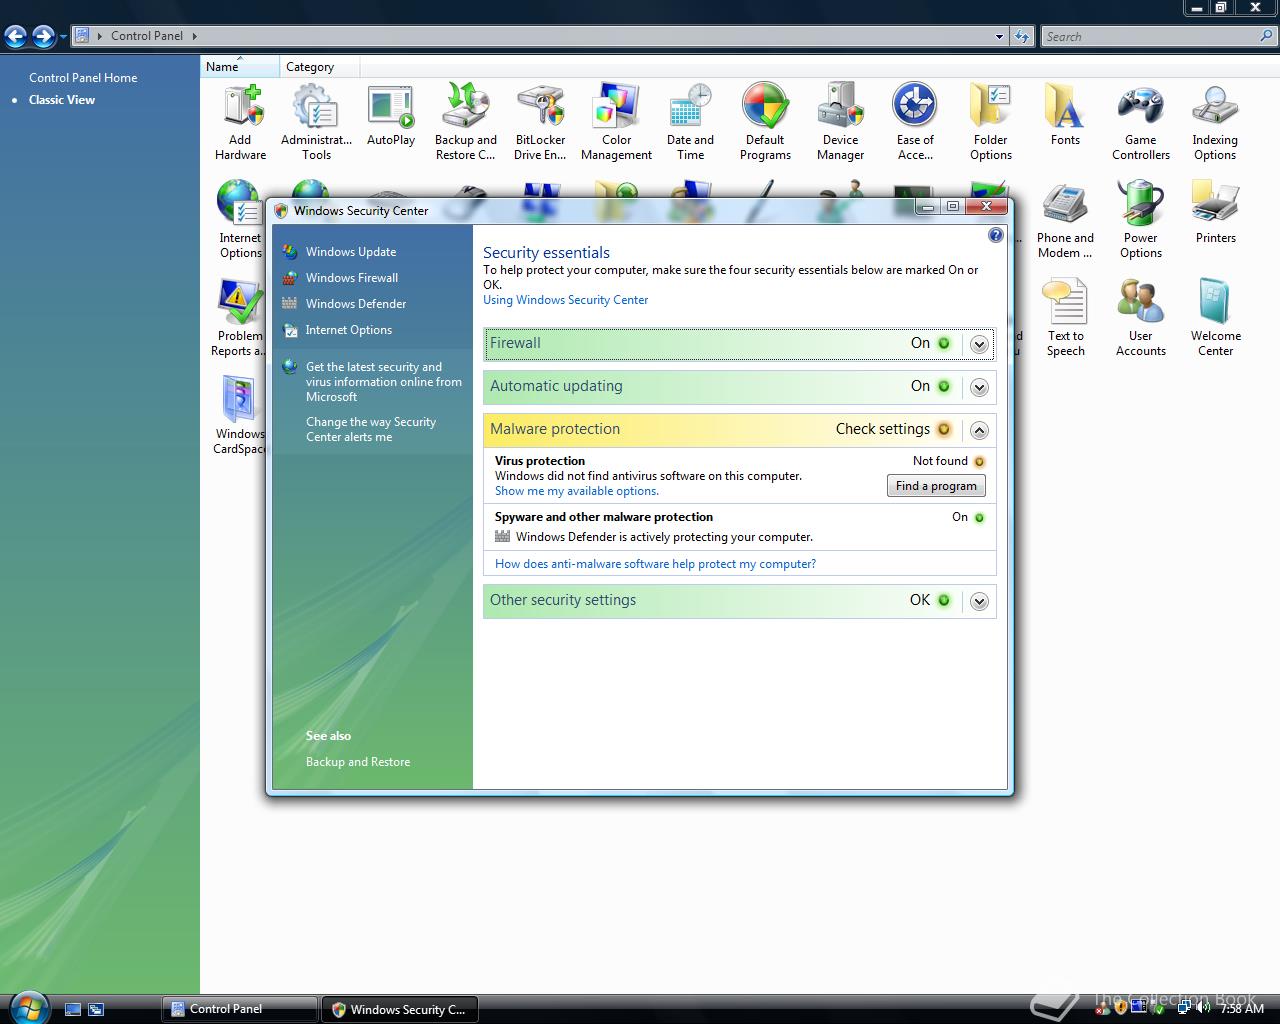Click arrow after Control Panel in address bar
Image resolution: width=1280 pixels, height=1024 pixels.
coord(194,36)
